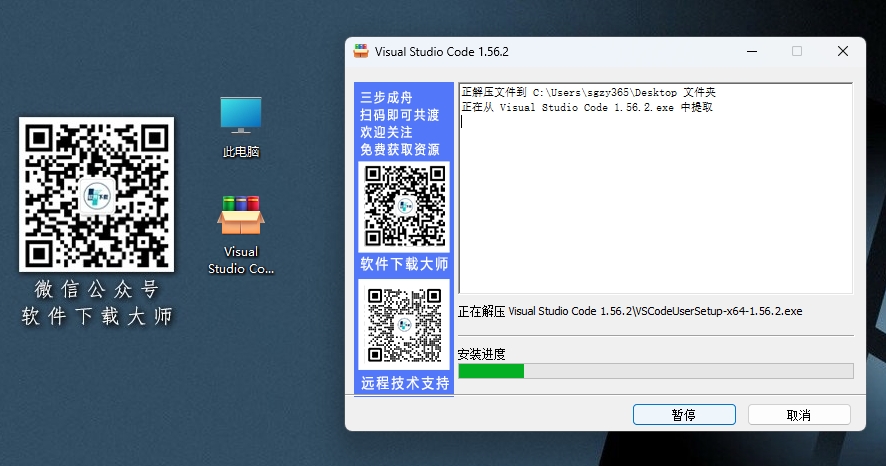
Task: Click the 安装进度 label
Action: pos(481,354)
